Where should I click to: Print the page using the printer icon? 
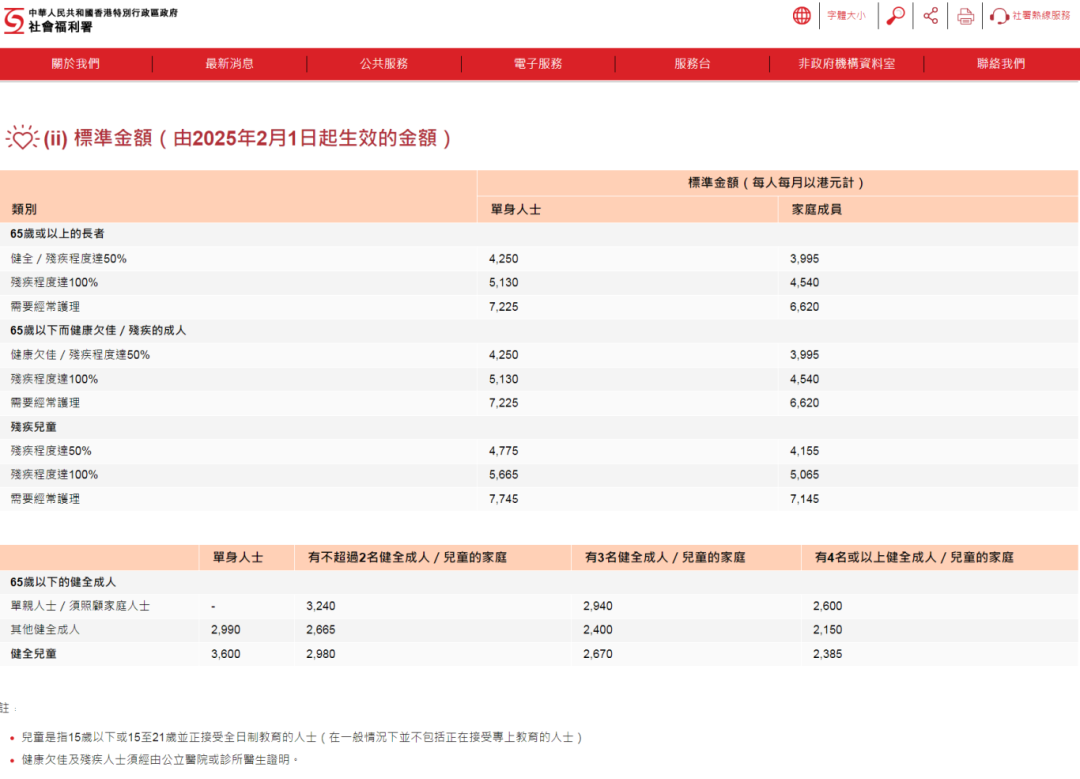click(x=964, y=15)
